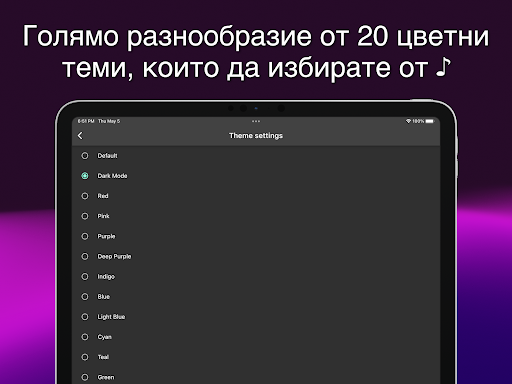Click the 'Deep Purple' label text
512x384 pixels.
click(x=114, y=257)
